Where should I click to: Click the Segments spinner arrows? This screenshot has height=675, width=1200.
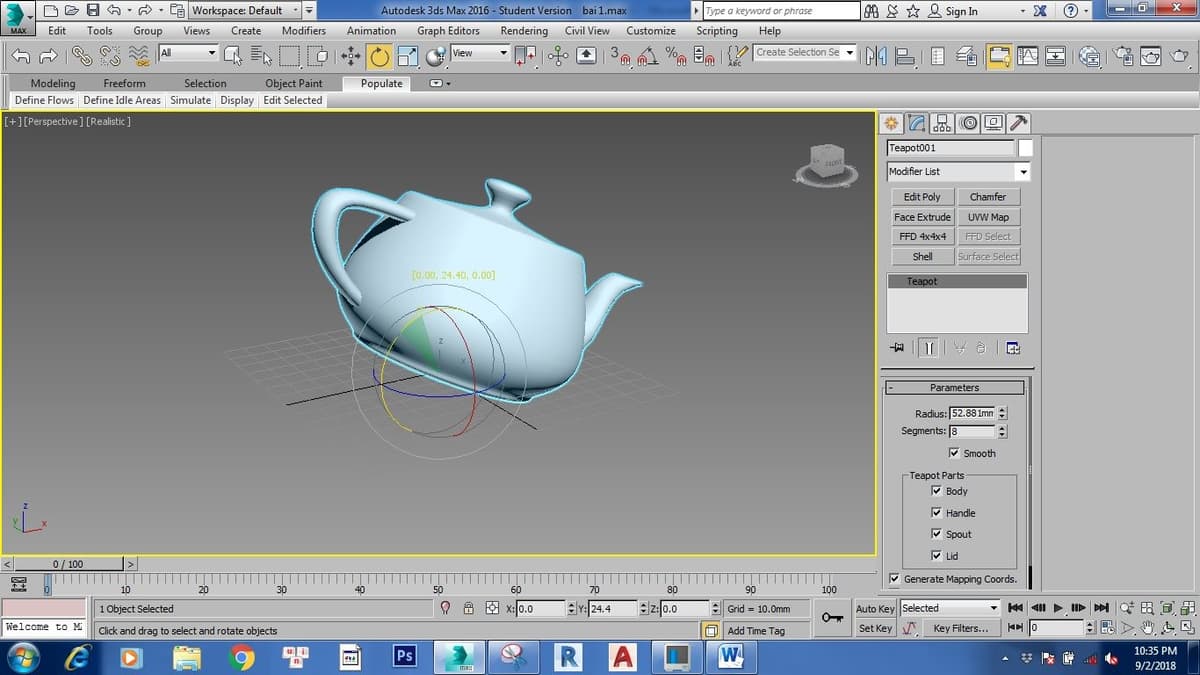click(x=1003, y=431)
